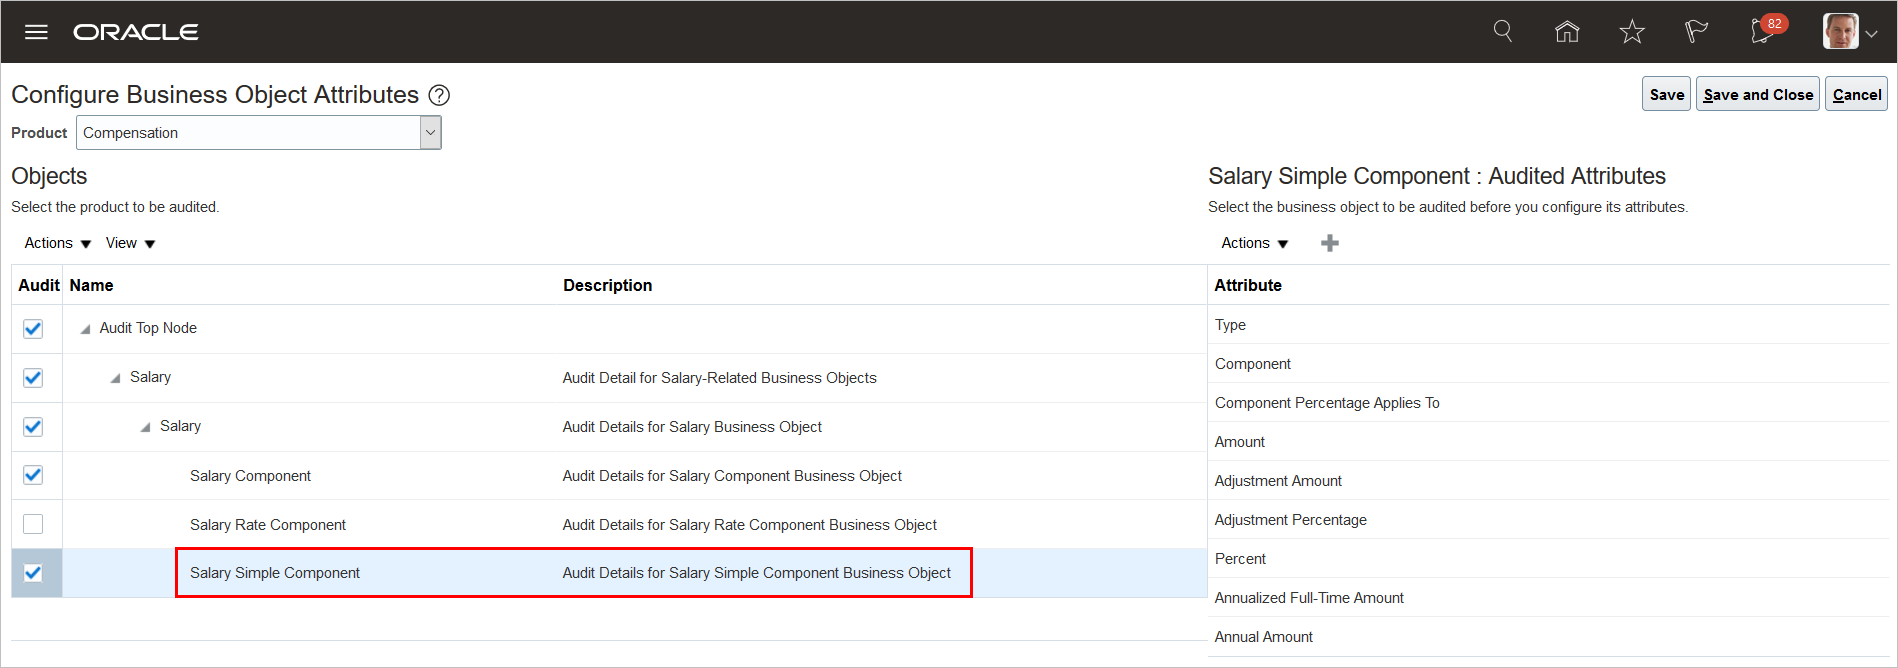The height and width of the screenshot is (668, 1898).
Task: Collapse the Audit Top Node tree
Action: click(x=85, y=329)
